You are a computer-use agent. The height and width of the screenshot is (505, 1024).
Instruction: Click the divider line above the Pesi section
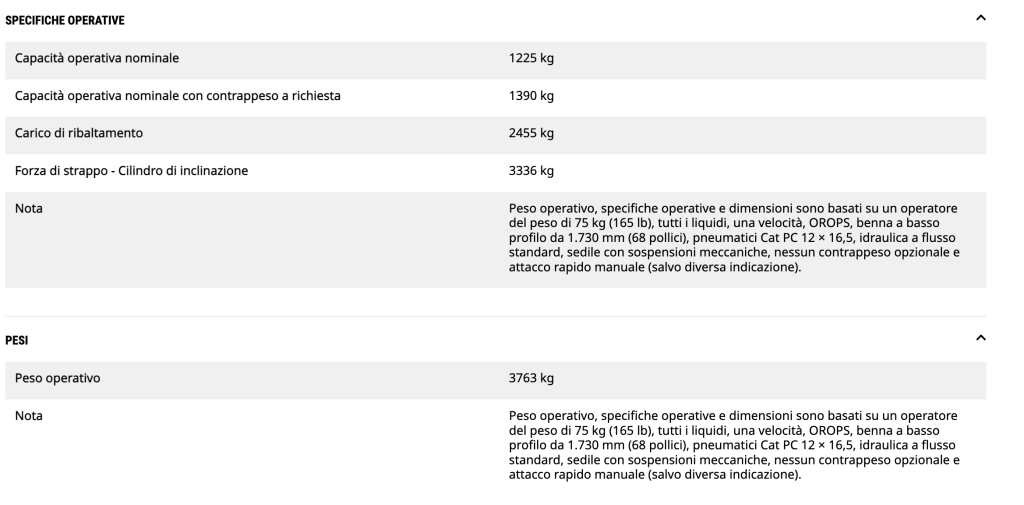(x=496, y=317)
